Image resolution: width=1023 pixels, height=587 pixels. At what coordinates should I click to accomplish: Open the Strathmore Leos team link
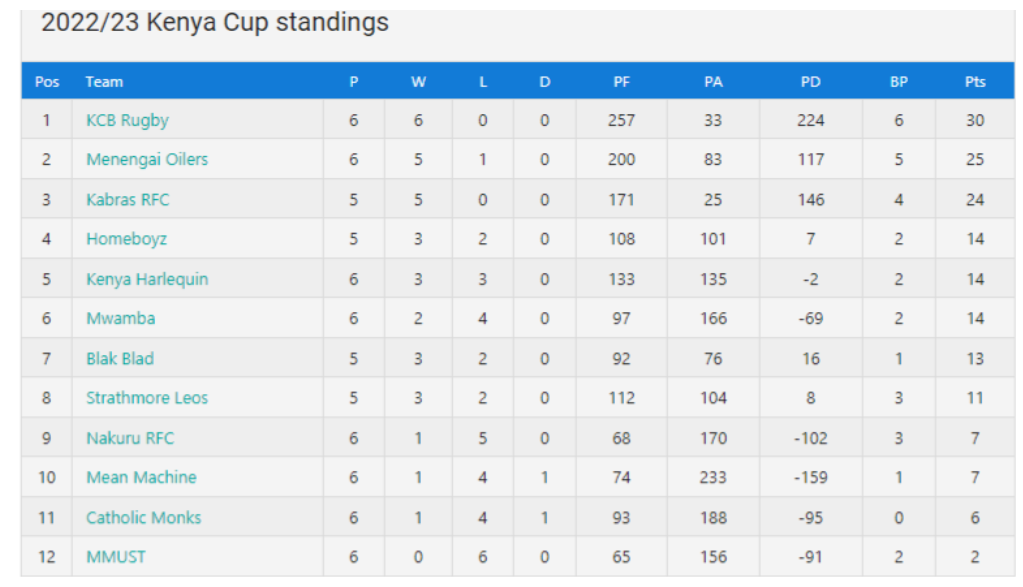(147, 398)
